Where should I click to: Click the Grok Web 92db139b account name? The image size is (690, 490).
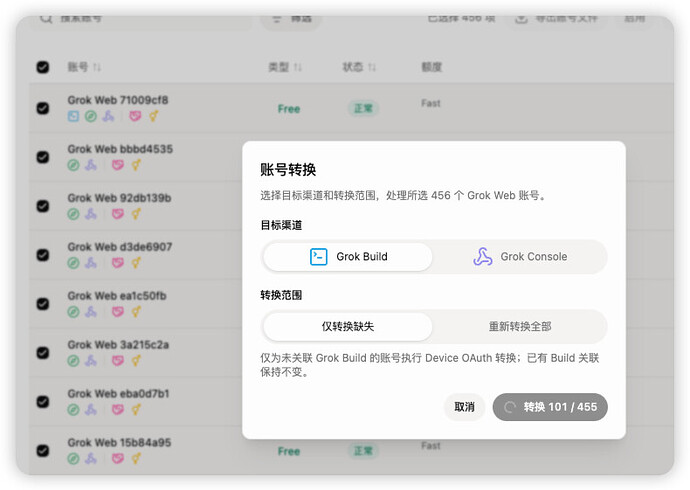[x=119, y=197]
